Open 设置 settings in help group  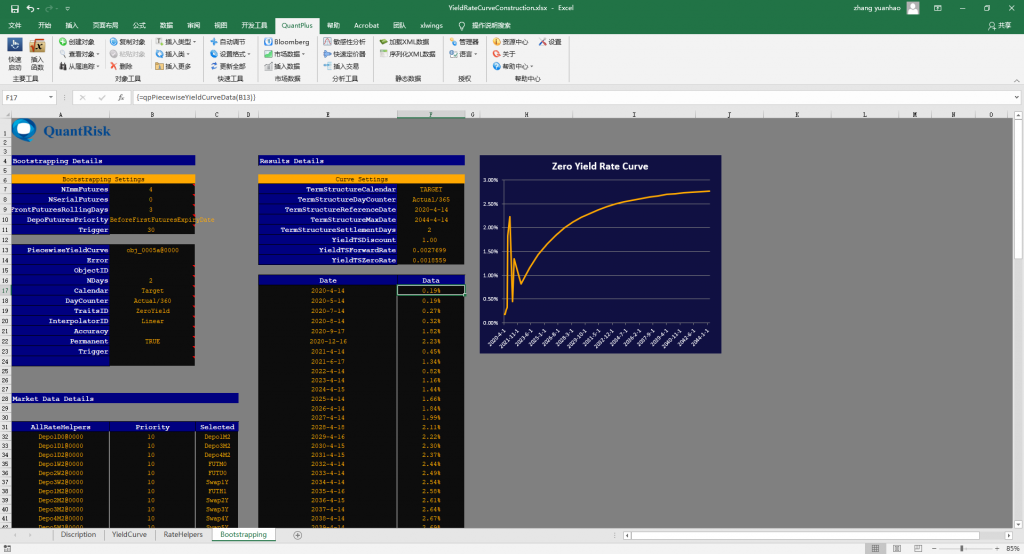point(550,42)
